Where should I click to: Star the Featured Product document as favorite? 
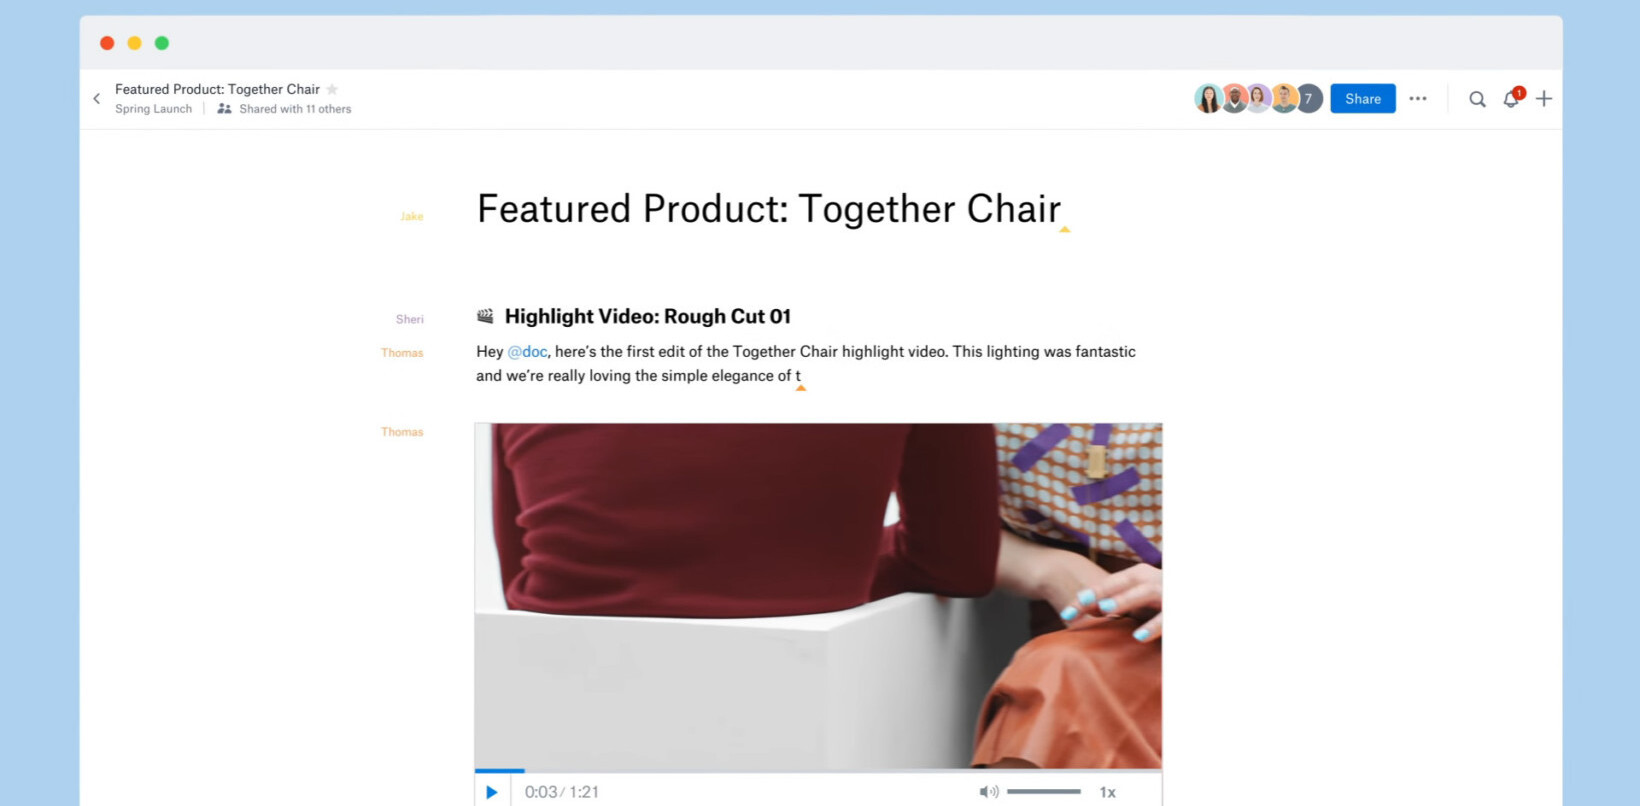coord(332,89)
